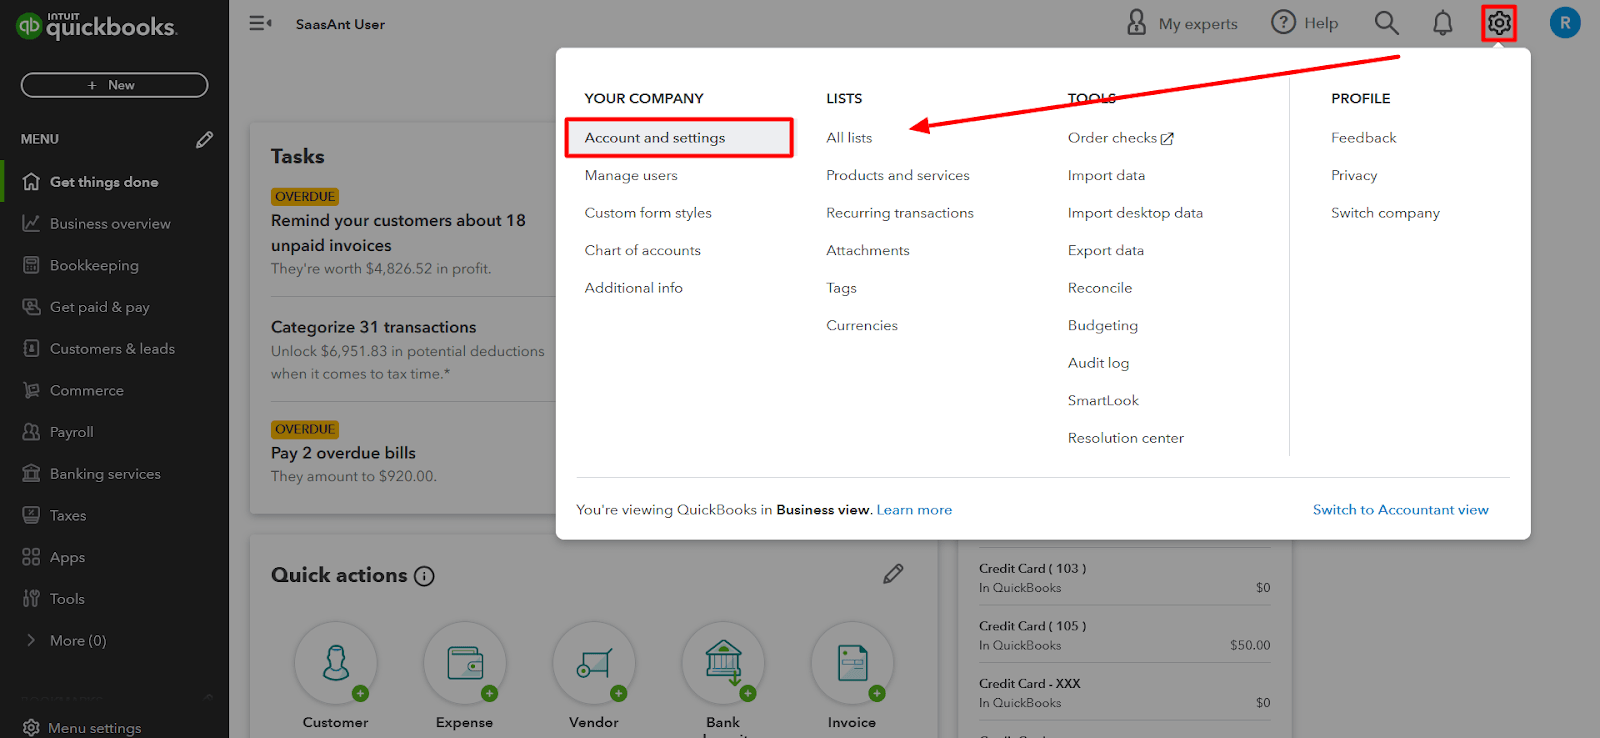Edit the menu with pencil icon
The width and height of the screenshot is (1600, 738).
click(204, 139)
